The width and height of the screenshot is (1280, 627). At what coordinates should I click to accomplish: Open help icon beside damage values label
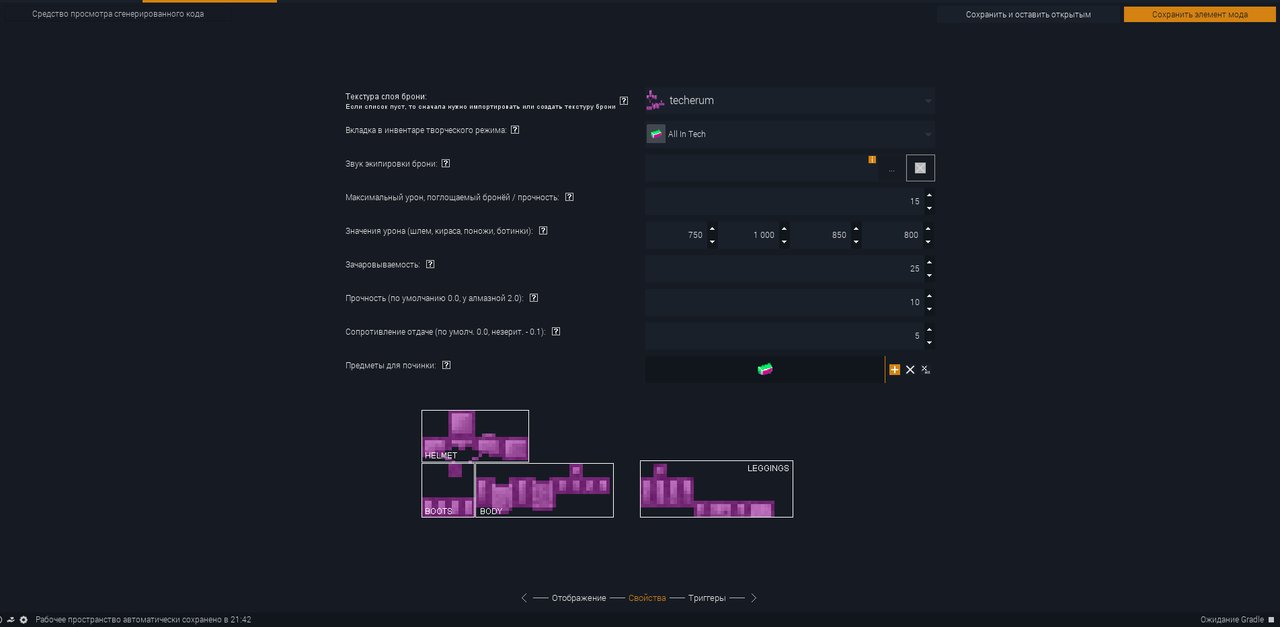[x=543, y=231]
